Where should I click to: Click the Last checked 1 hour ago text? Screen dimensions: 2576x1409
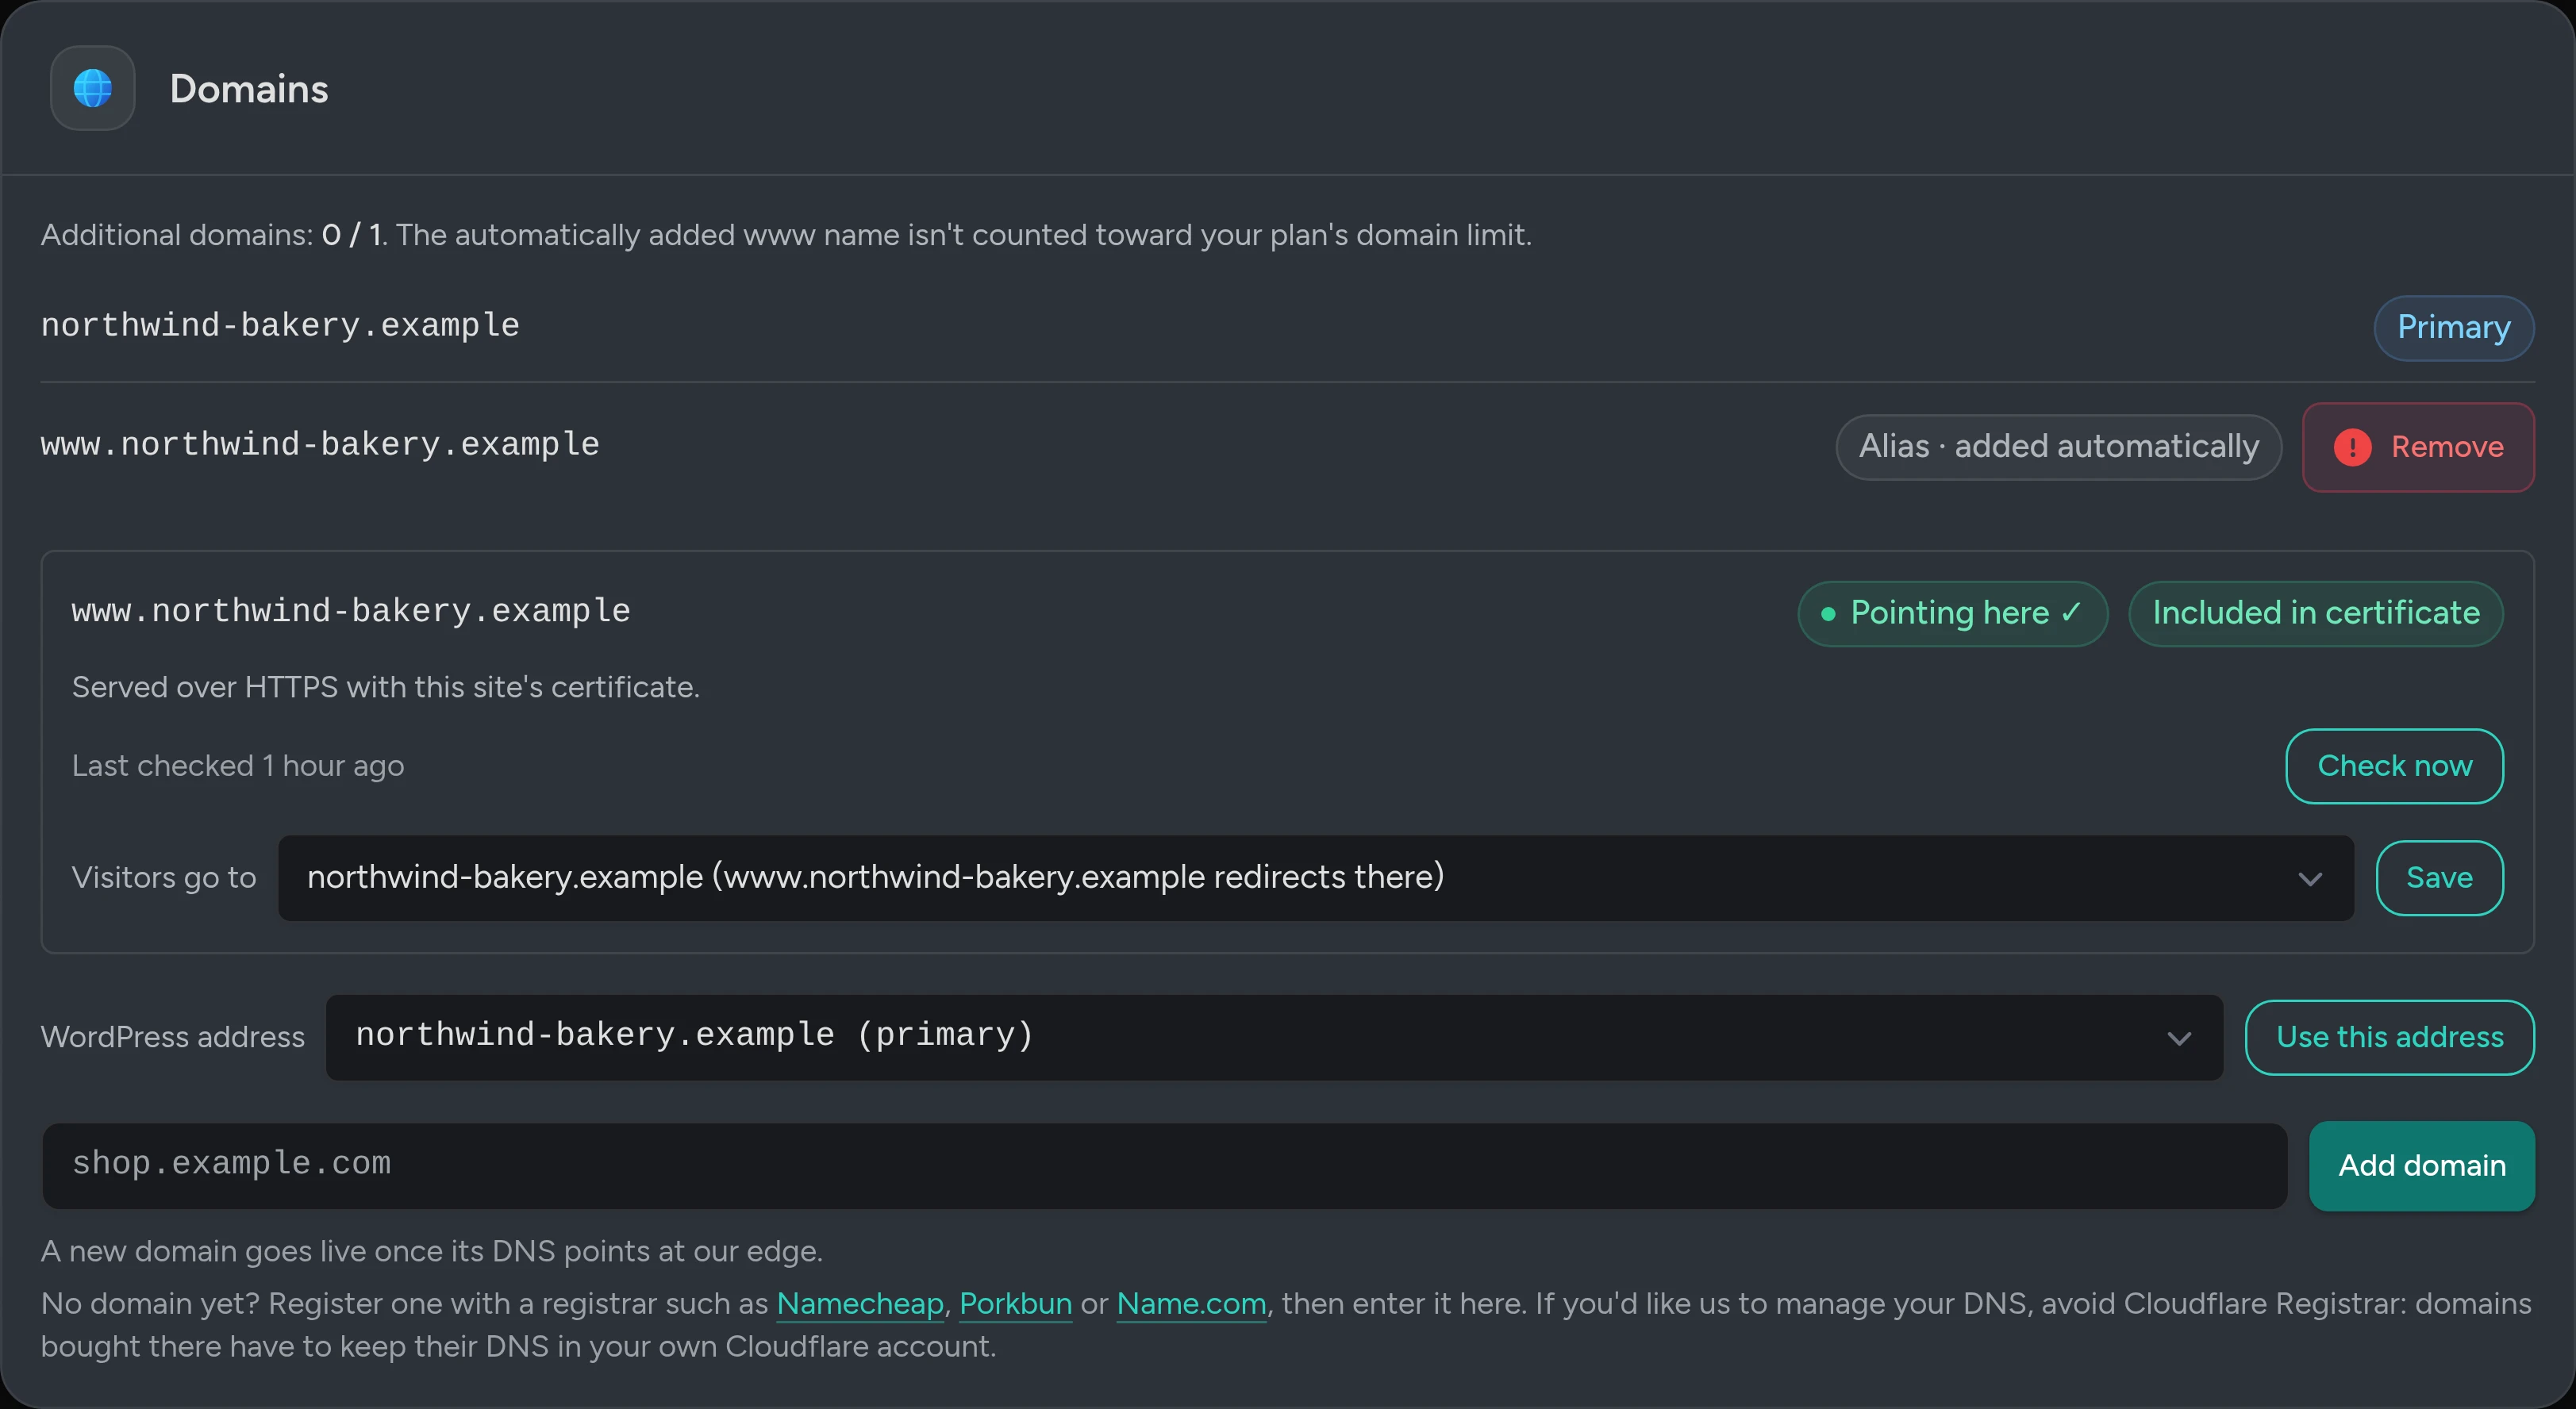pyautogui.click(x=238, y=766)
